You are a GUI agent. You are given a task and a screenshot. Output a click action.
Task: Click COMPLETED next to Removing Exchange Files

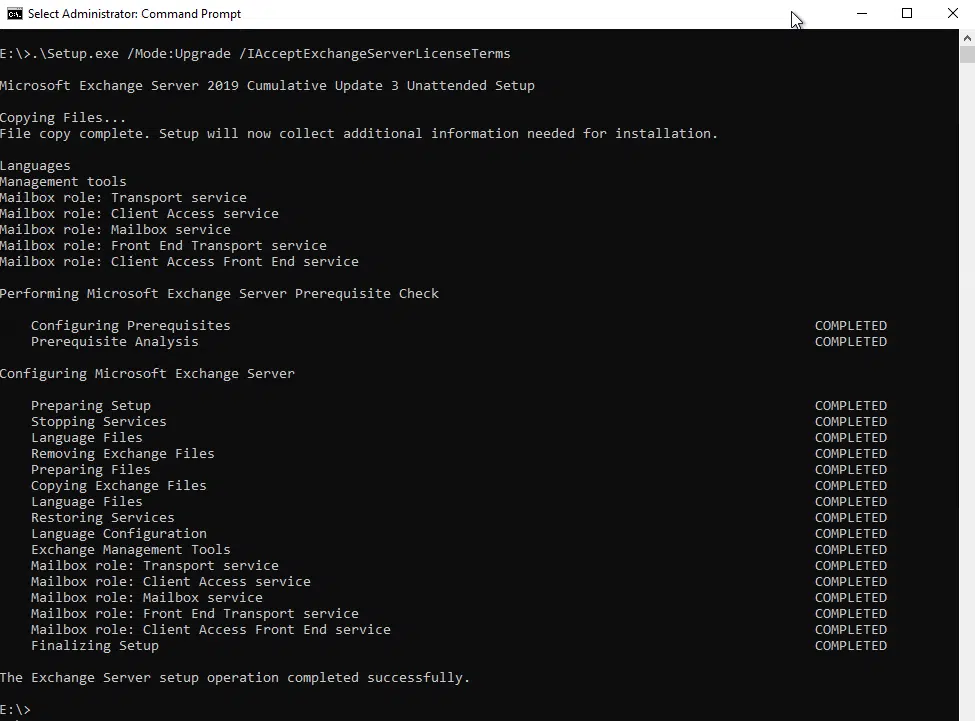(851, 454)
